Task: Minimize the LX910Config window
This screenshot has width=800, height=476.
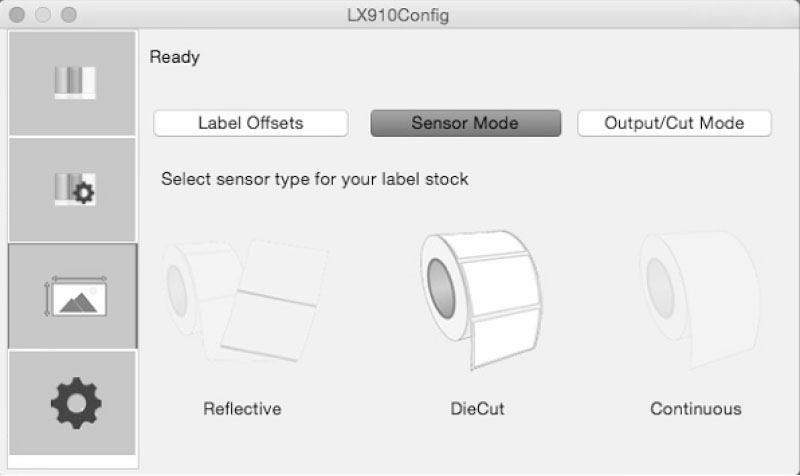Action: (x=43, y=15)
